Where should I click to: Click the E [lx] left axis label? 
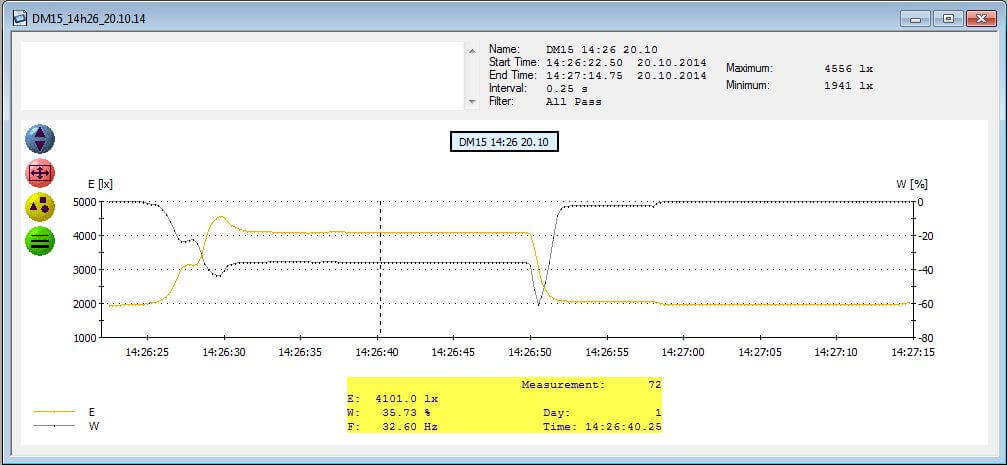point(99,184)
